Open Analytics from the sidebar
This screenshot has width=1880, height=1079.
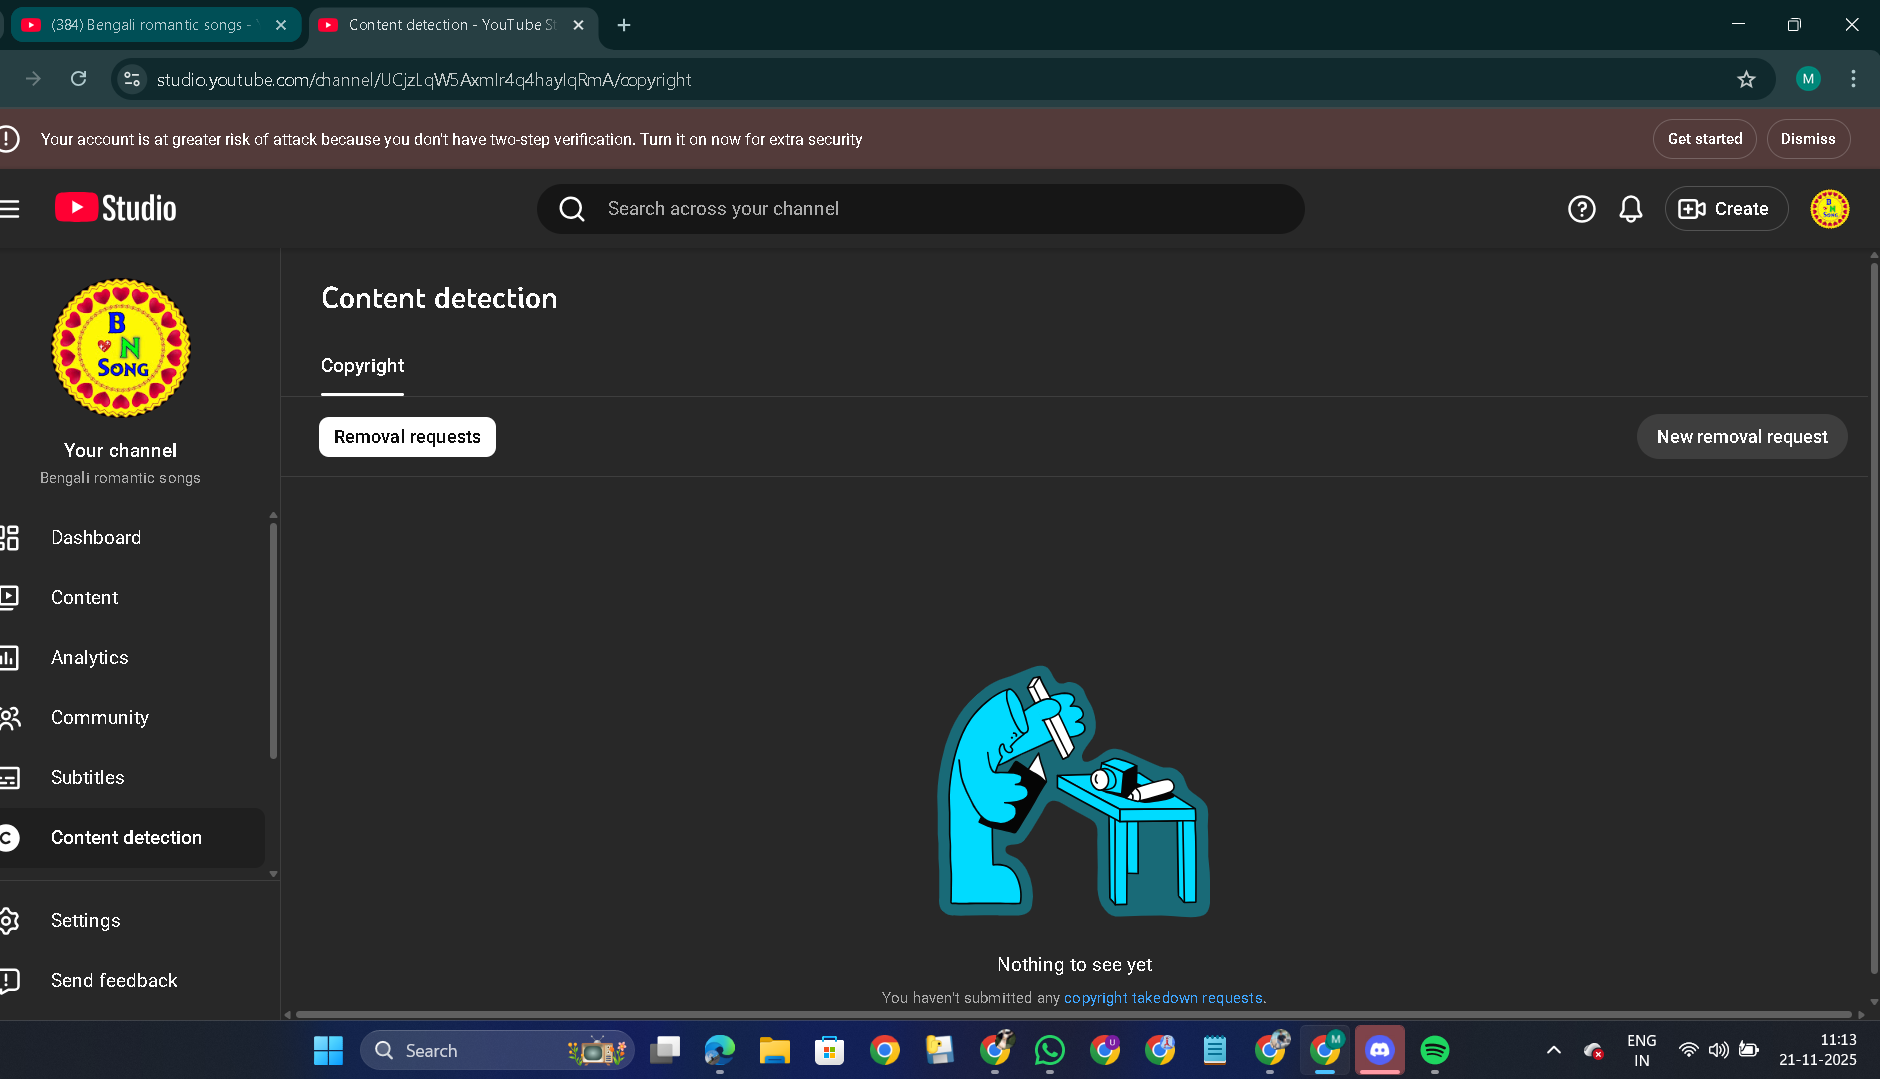click(90, 658)
